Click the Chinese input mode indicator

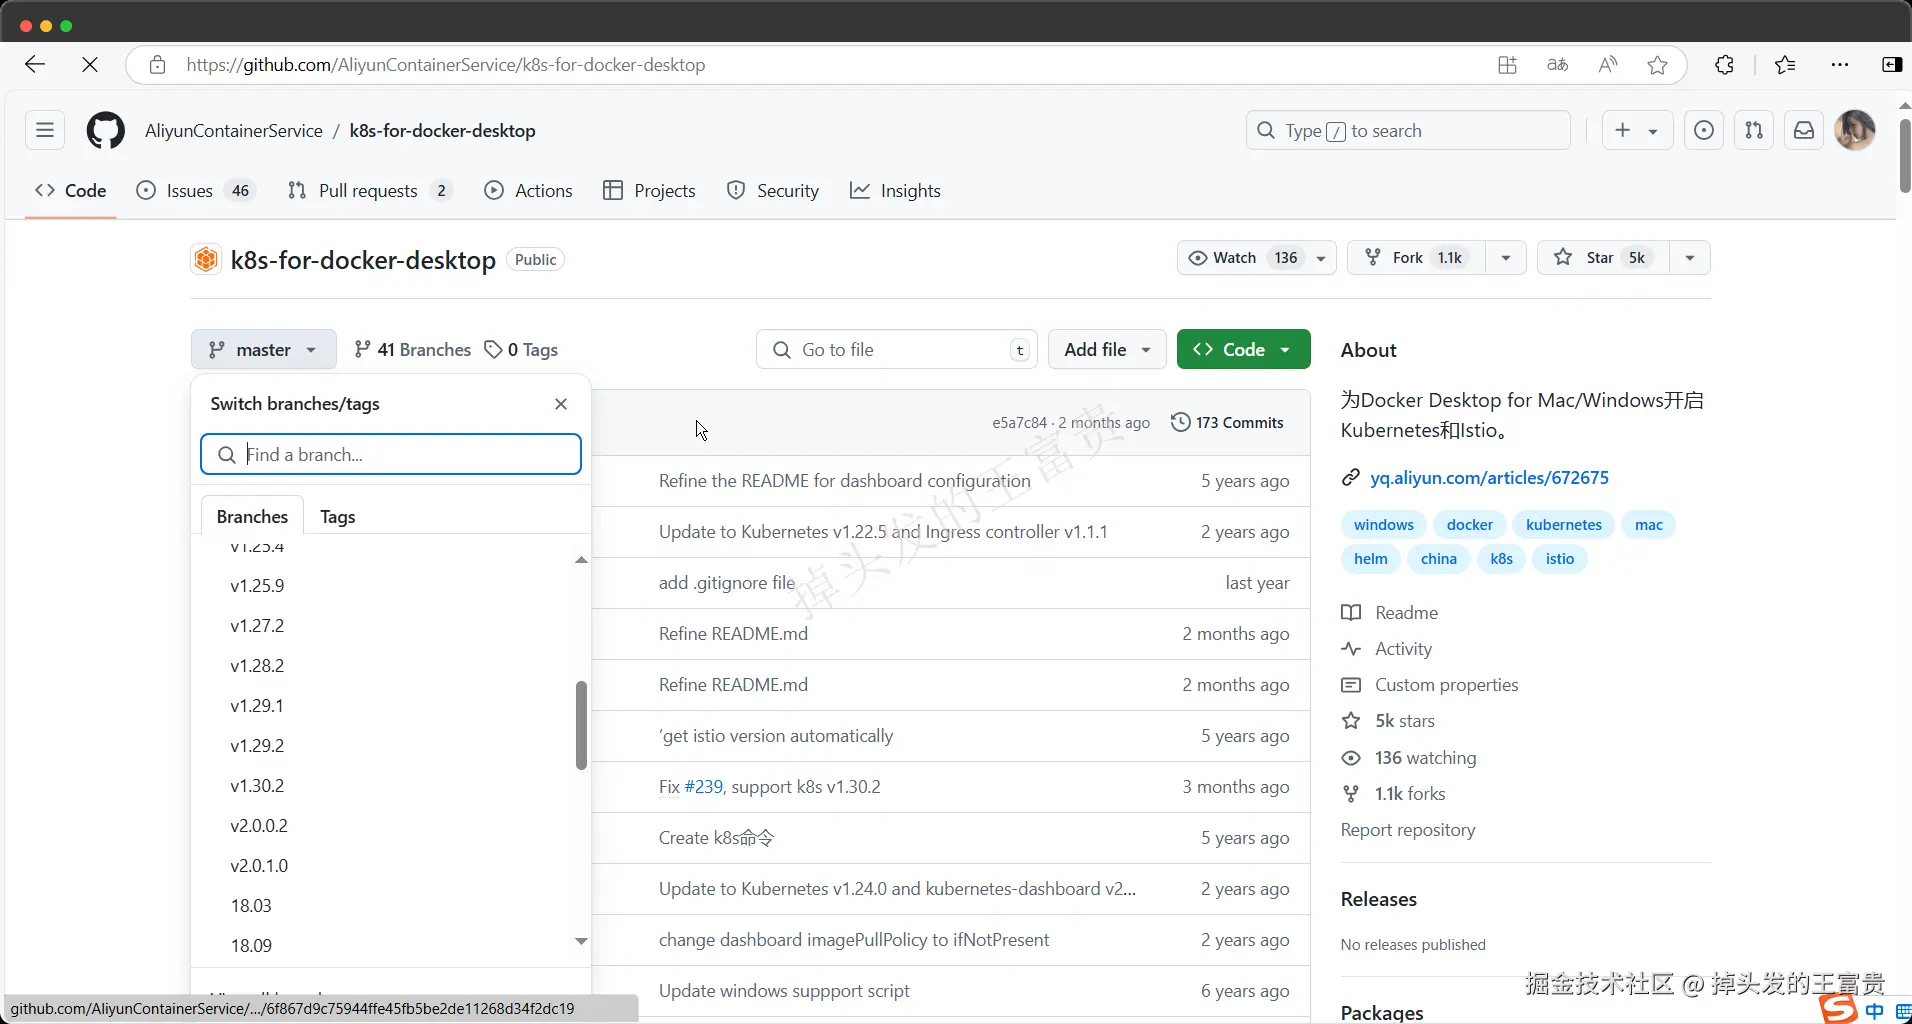tap(1874, 1011)
